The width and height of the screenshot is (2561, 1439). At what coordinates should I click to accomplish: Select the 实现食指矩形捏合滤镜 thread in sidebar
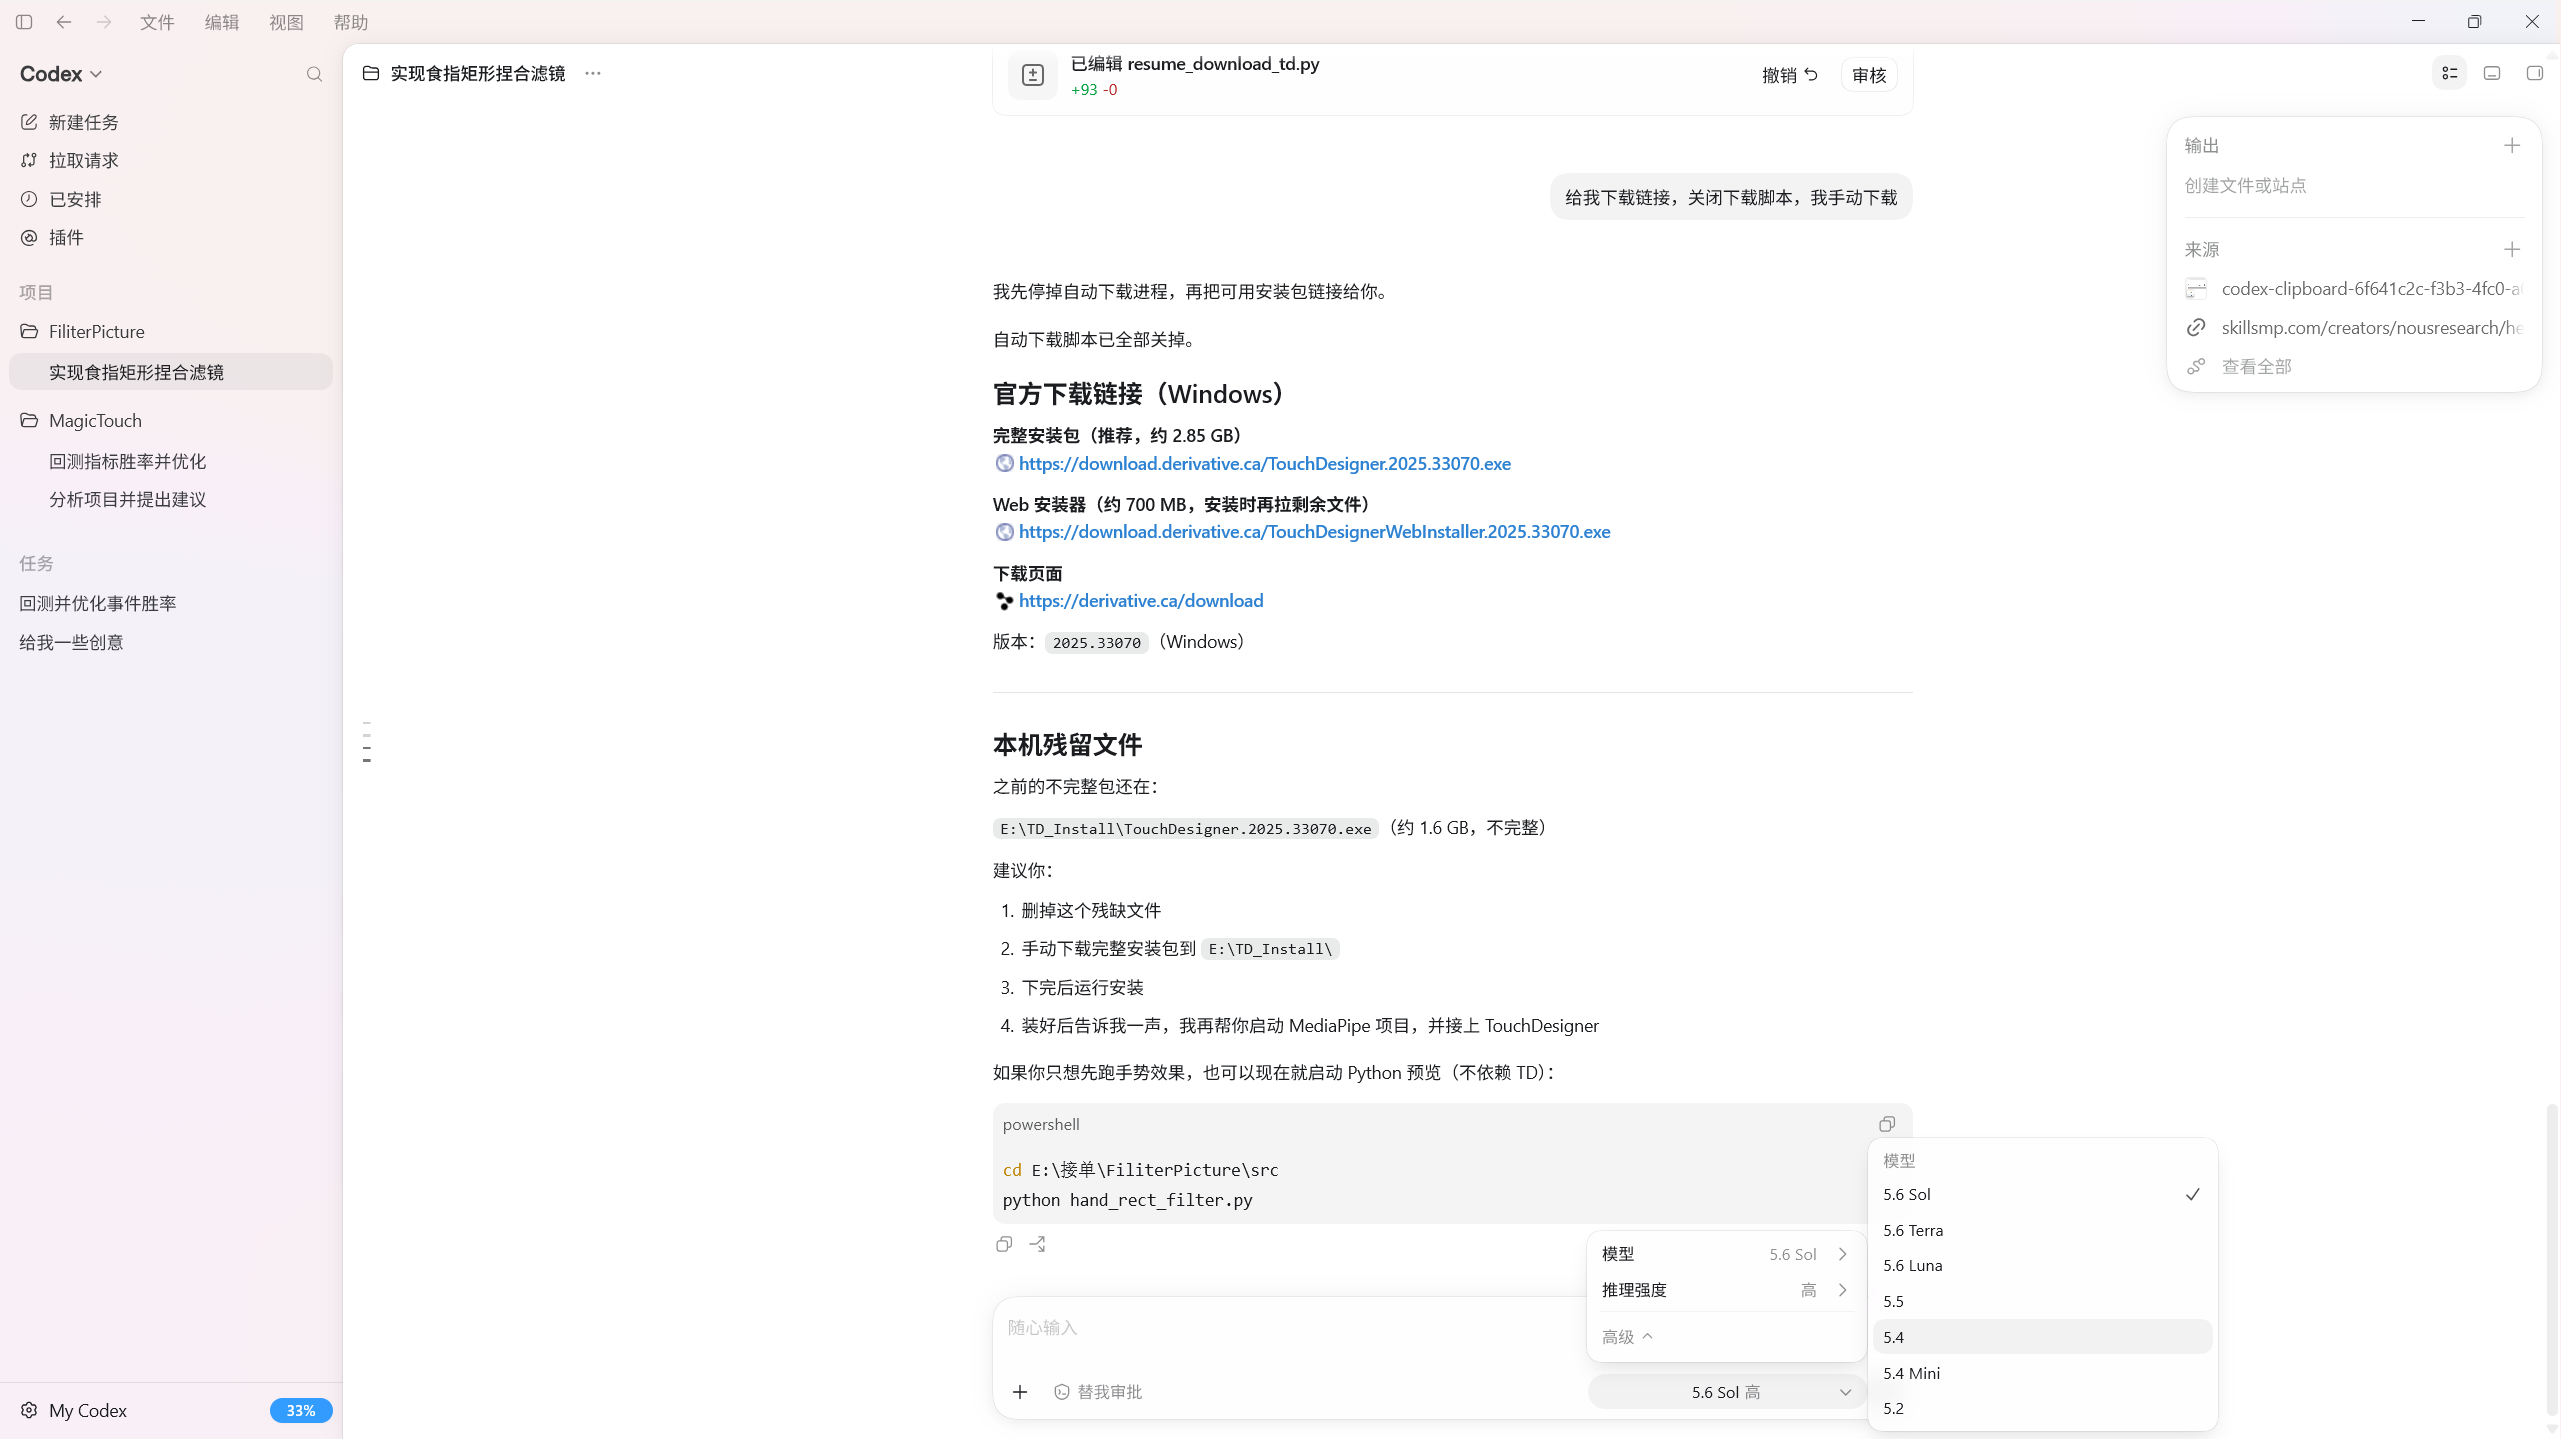tap(171, 372)
